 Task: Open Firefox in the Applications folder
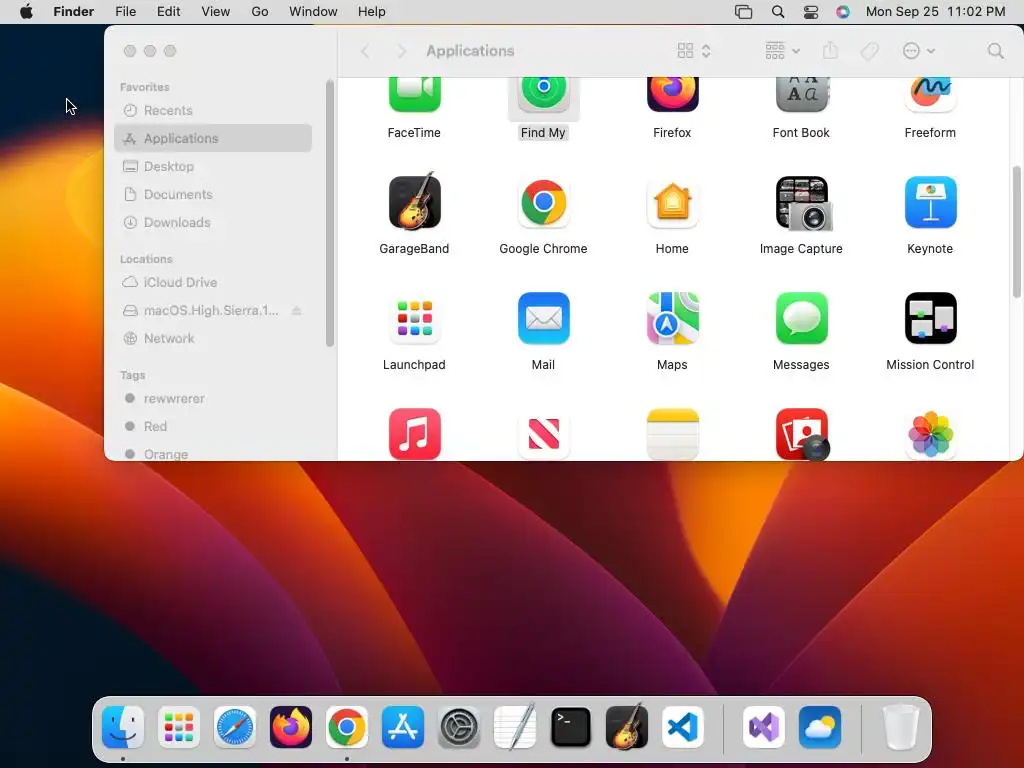[x=672, y=95]
